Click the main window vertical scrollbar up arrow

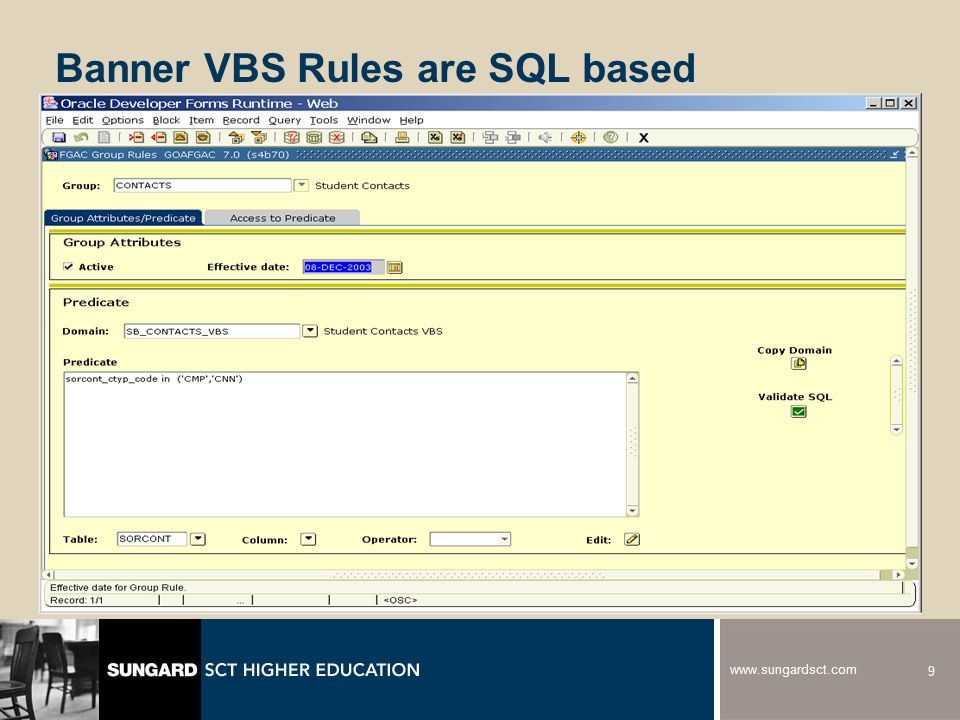click(912, 153)
